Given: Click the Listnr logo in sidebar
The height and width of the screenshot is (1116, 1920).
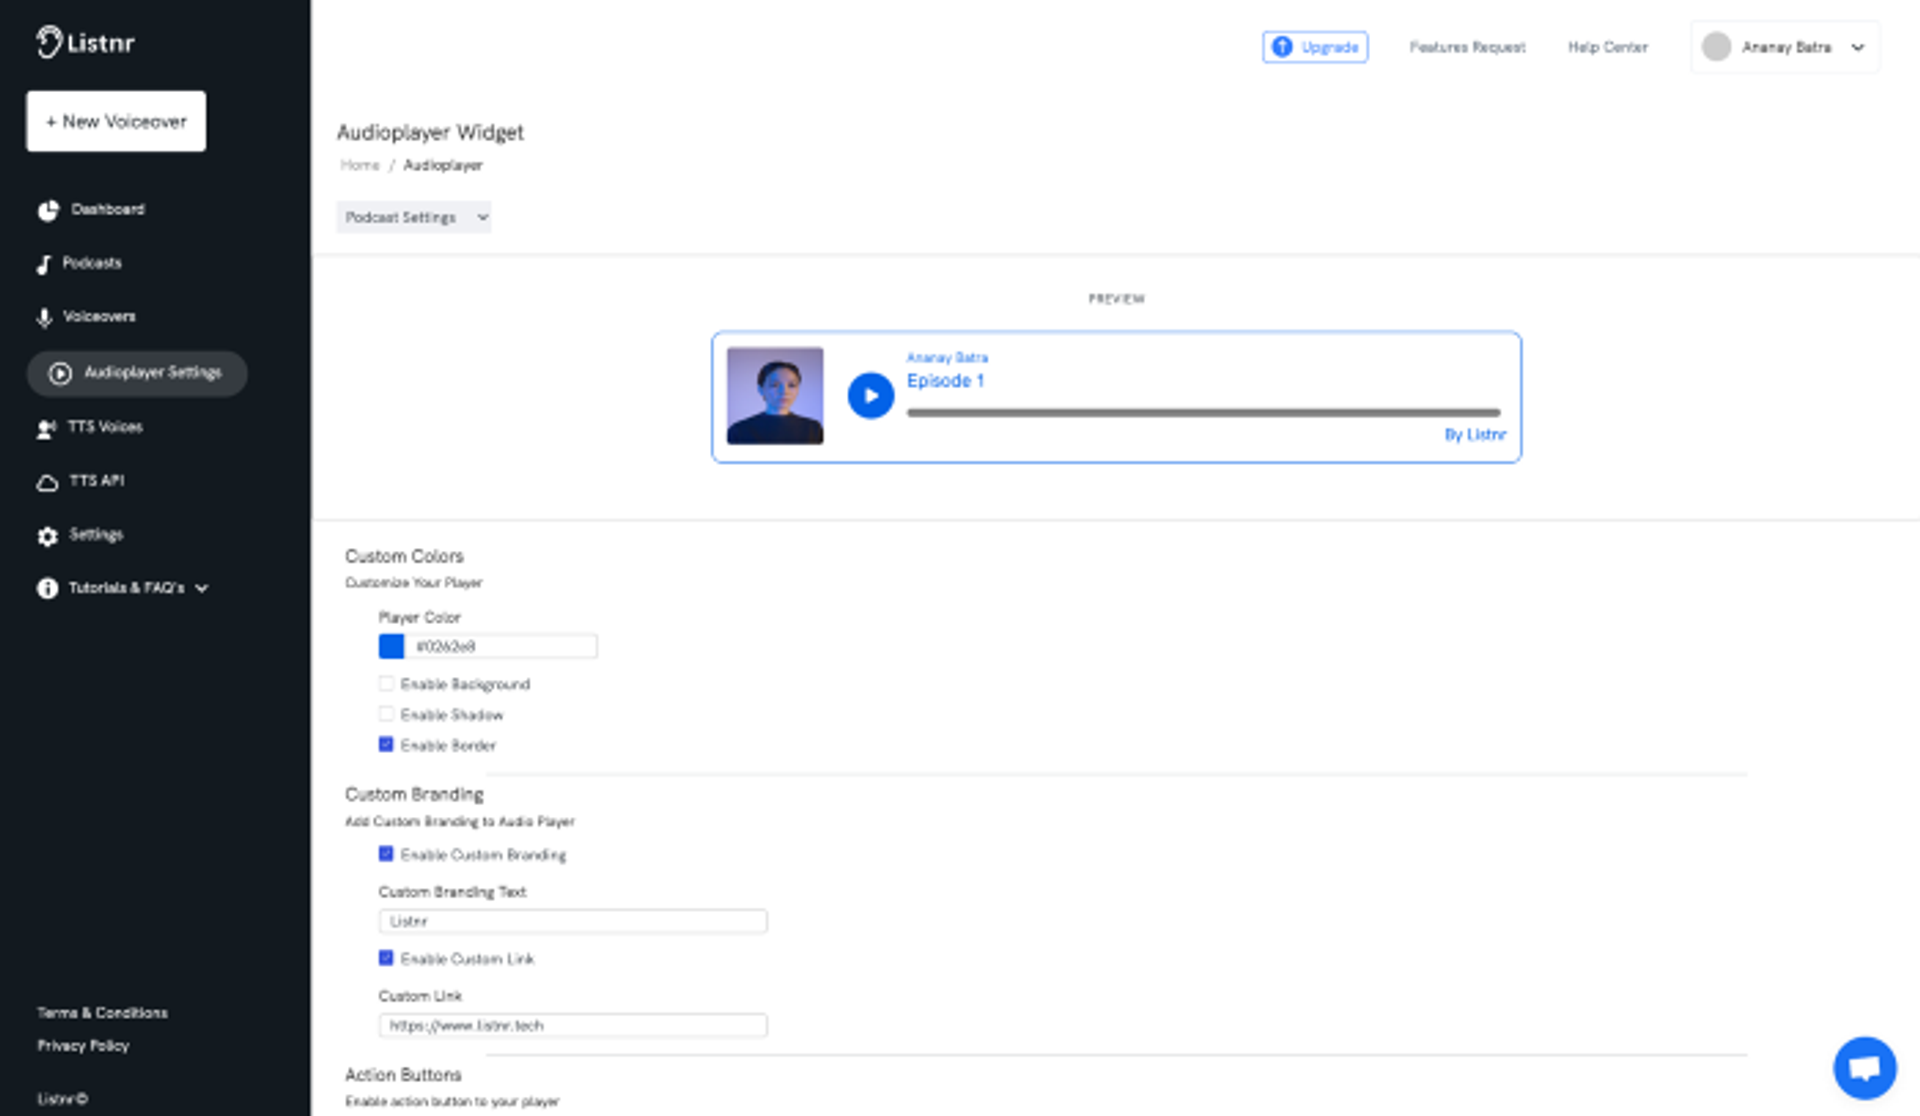Looking at the screenshot, I should (x=86, y=42).
